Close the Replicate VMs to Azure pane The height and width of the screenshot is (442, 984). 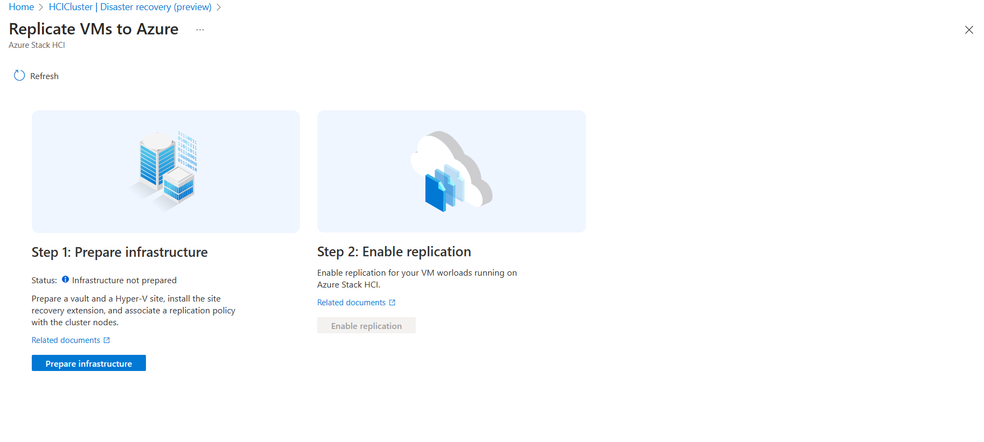click(968, 30)
